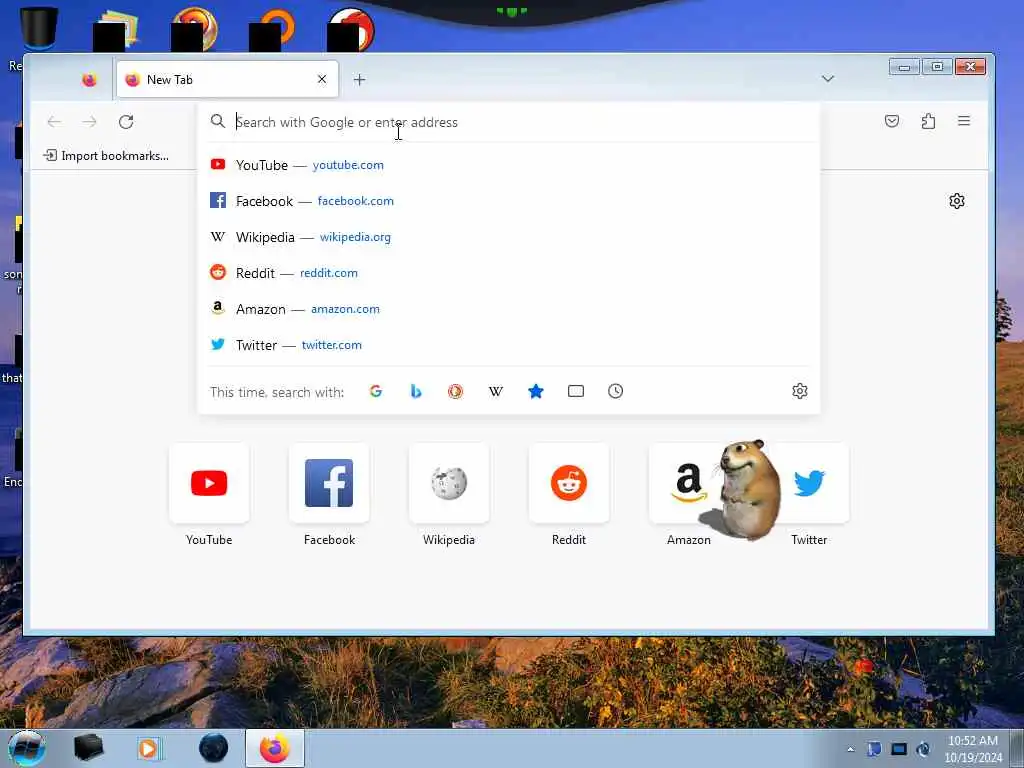Click the reload page button
This screenshot has height=768, width=1024.
[x=126, y=121]
